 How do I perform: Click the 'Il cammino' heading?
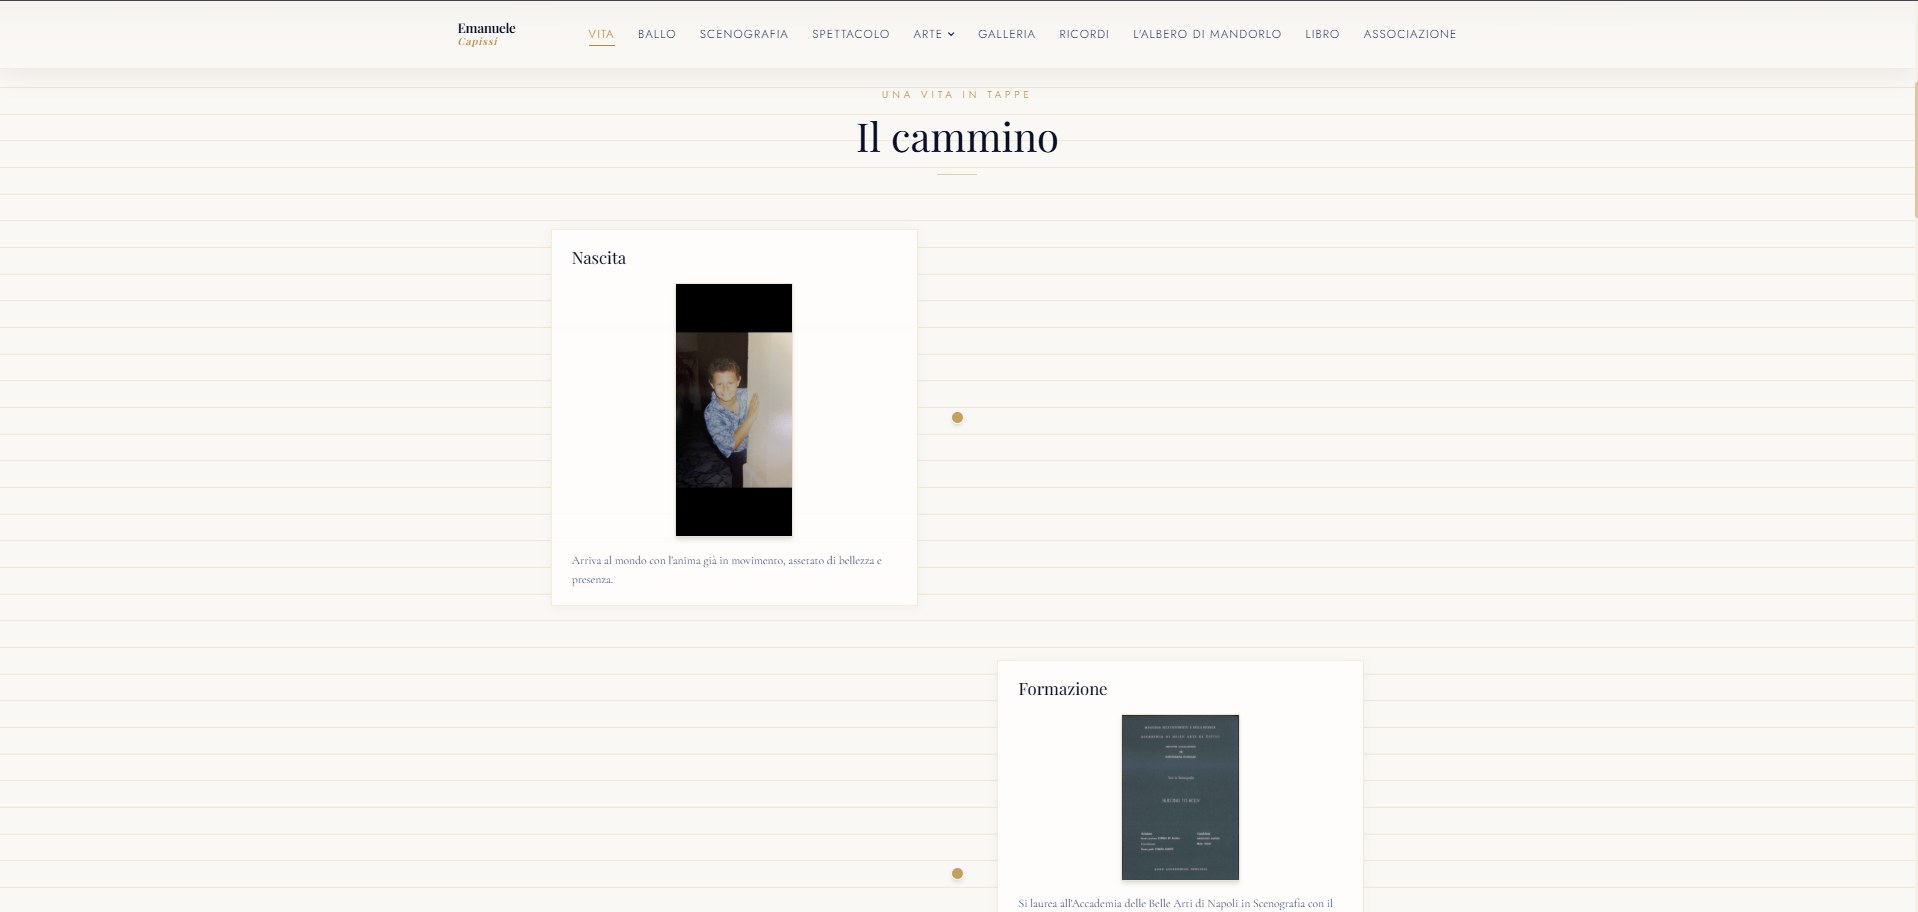coord(957,137)
